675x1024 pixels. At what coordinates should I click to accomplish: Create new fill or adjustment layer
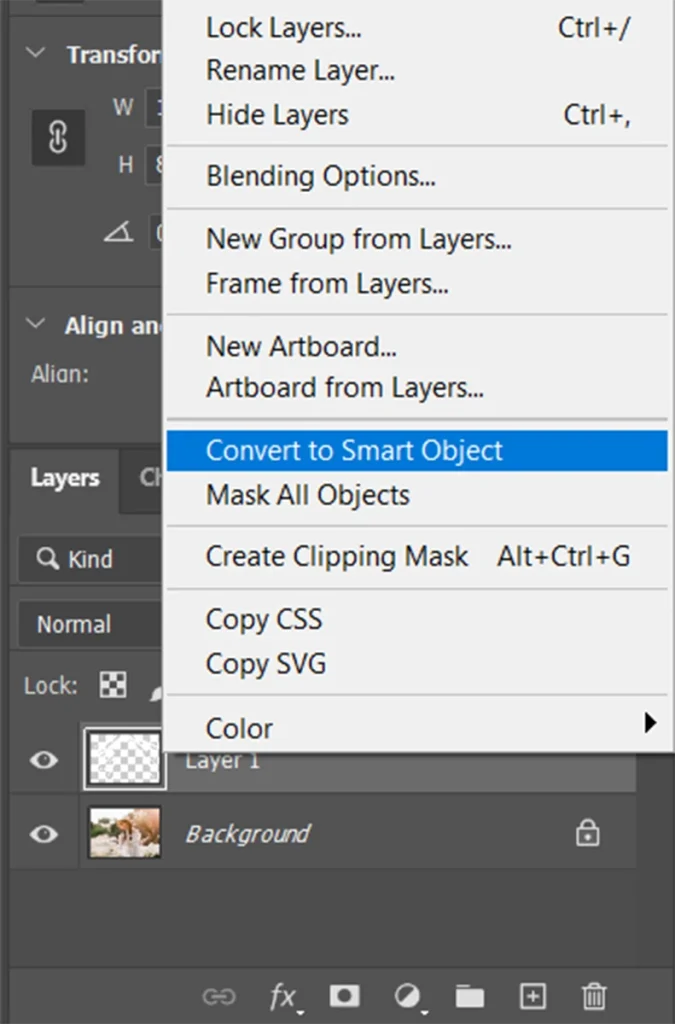407,996
